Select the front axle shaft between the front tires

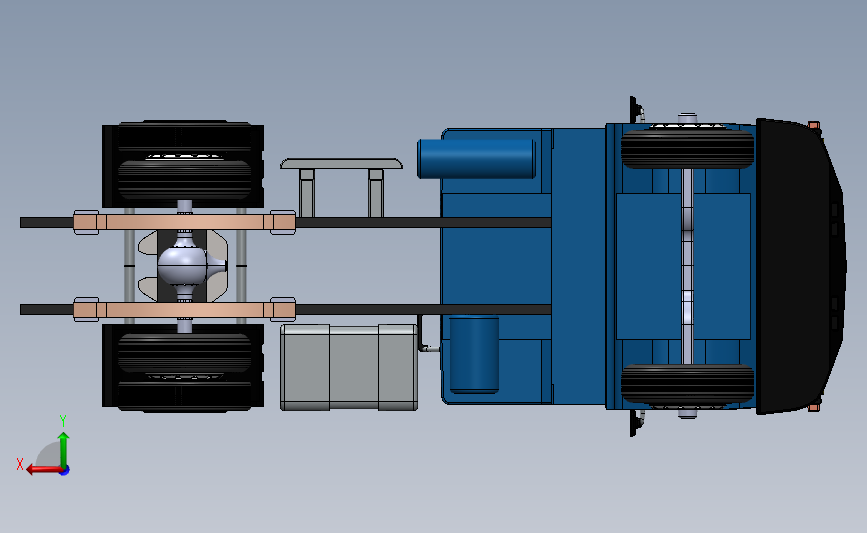pyautogui.click(x=687, y=266)
